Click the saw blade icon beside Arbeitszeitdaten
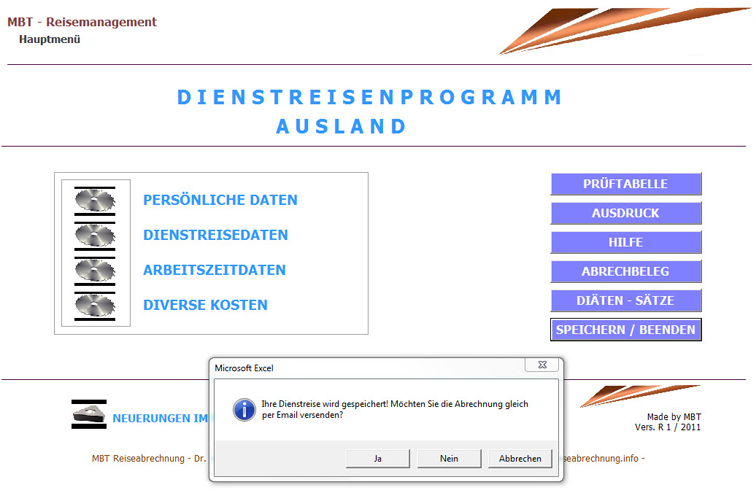This screenshot has height=501, width=756. [x=95, y=270]
